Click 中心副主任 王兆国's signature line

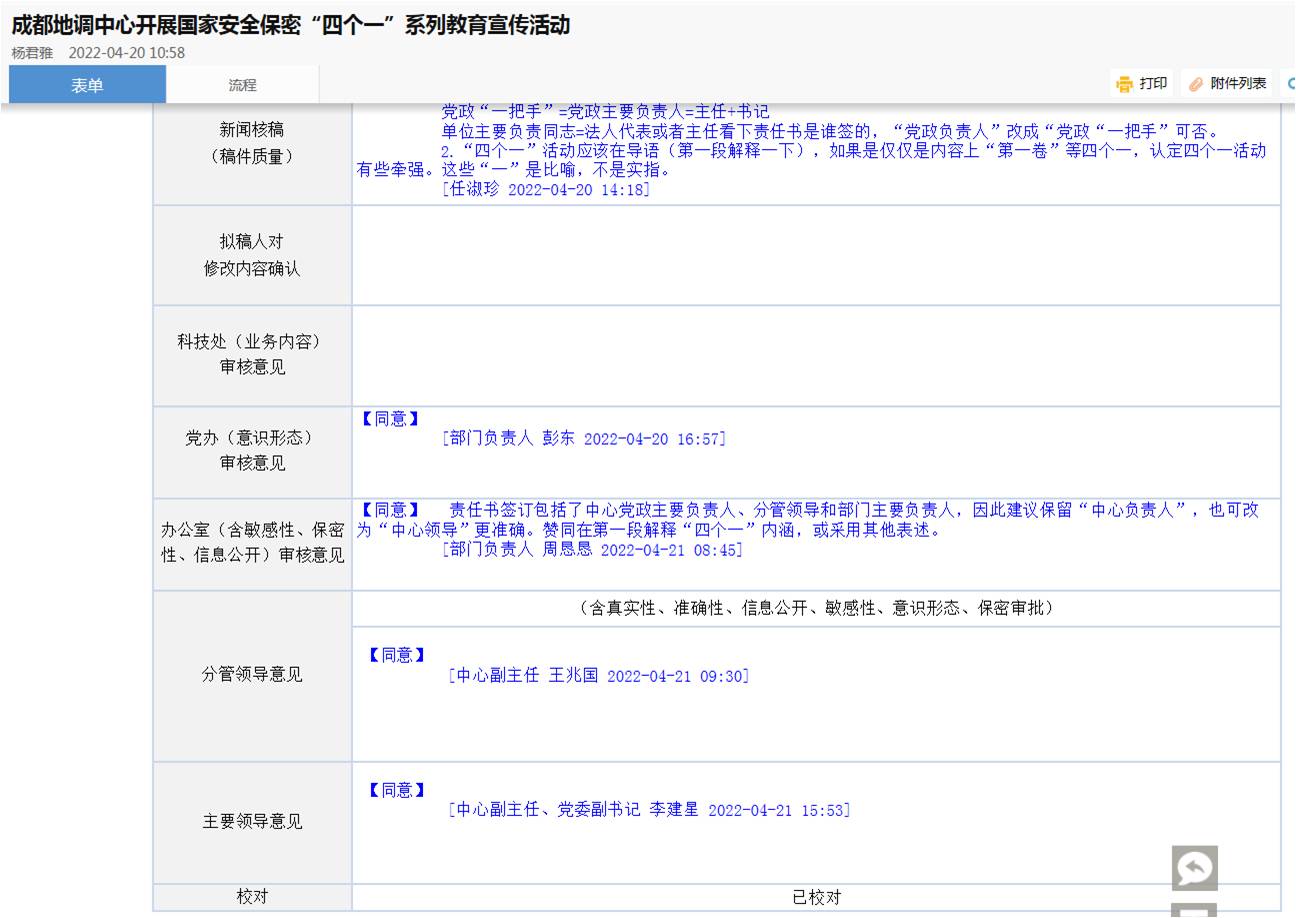598,676
